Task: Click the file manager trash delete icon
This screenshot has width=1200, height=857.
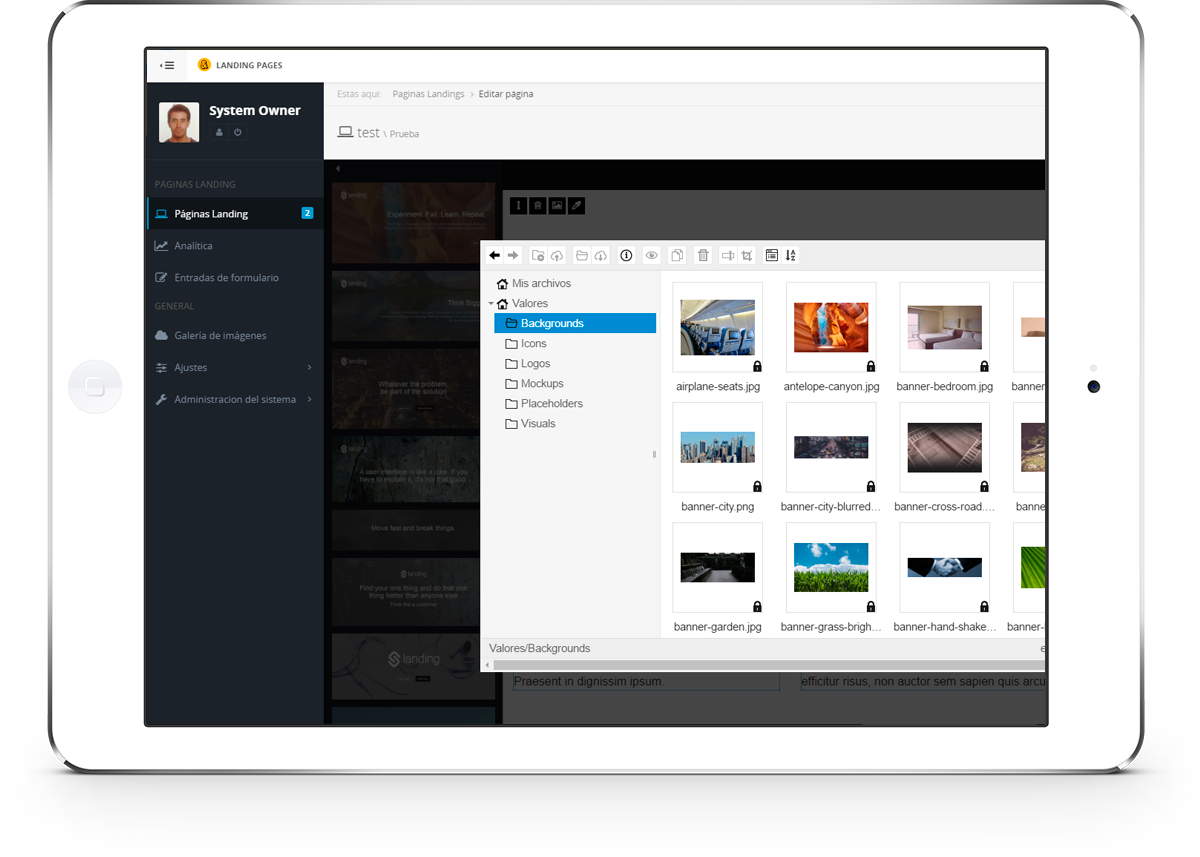Action: 703,256
